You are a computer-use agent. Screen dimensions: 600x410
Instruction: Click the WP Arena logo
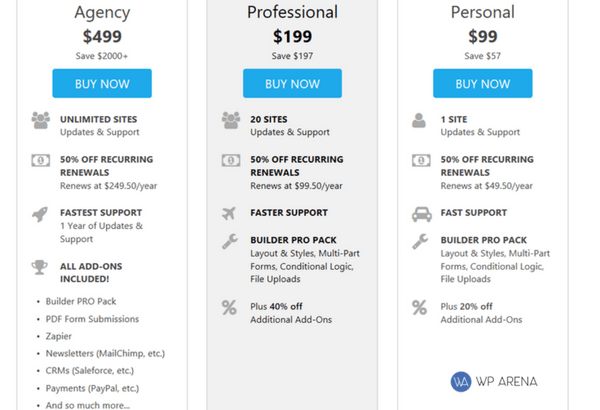(494, 382)
